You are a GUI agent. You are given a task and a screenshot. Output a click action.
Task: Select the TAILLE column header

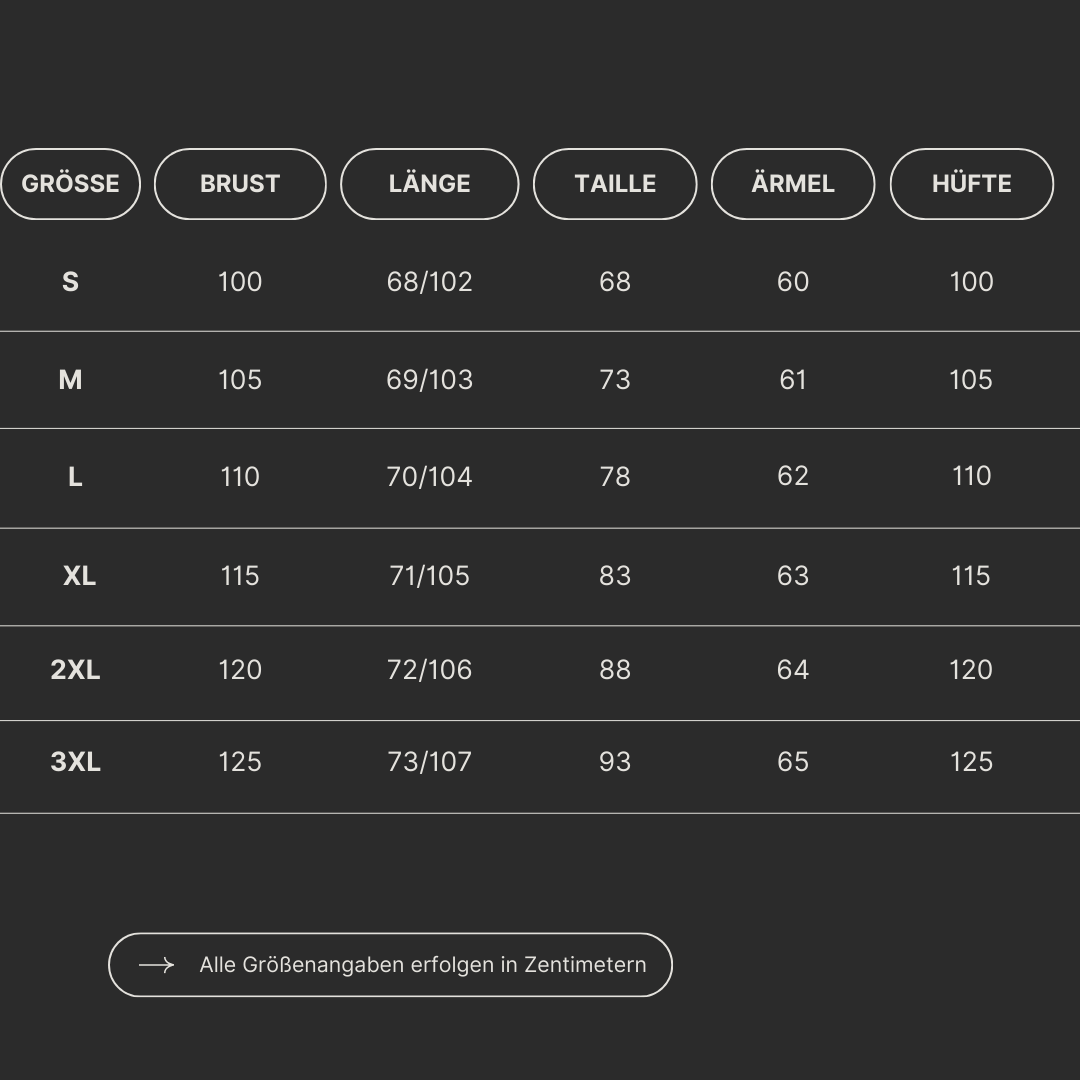click(x=615, y=184)
